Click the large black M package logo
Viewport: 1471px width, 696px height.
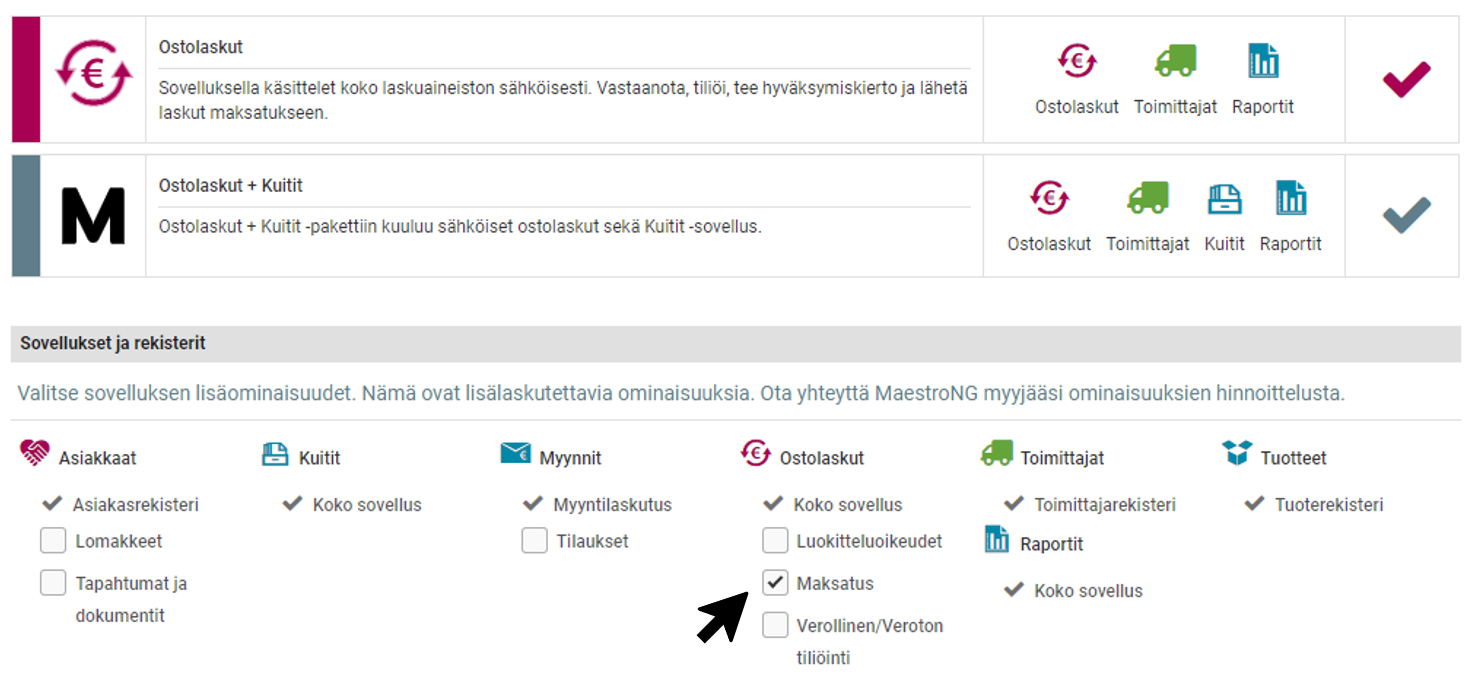point(93,216)
